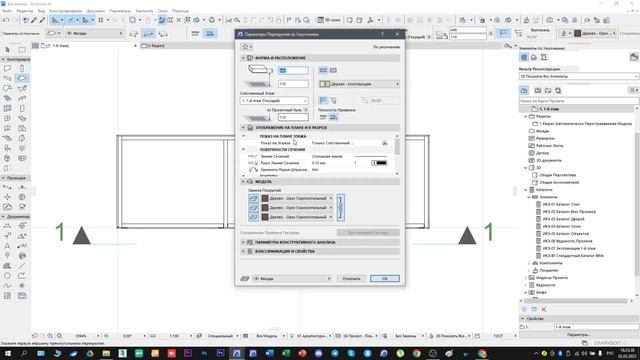The image size is (640, 360).
Task: Open the top surface material dropdown
Action: pyautogui.click(x=297, y=198)
